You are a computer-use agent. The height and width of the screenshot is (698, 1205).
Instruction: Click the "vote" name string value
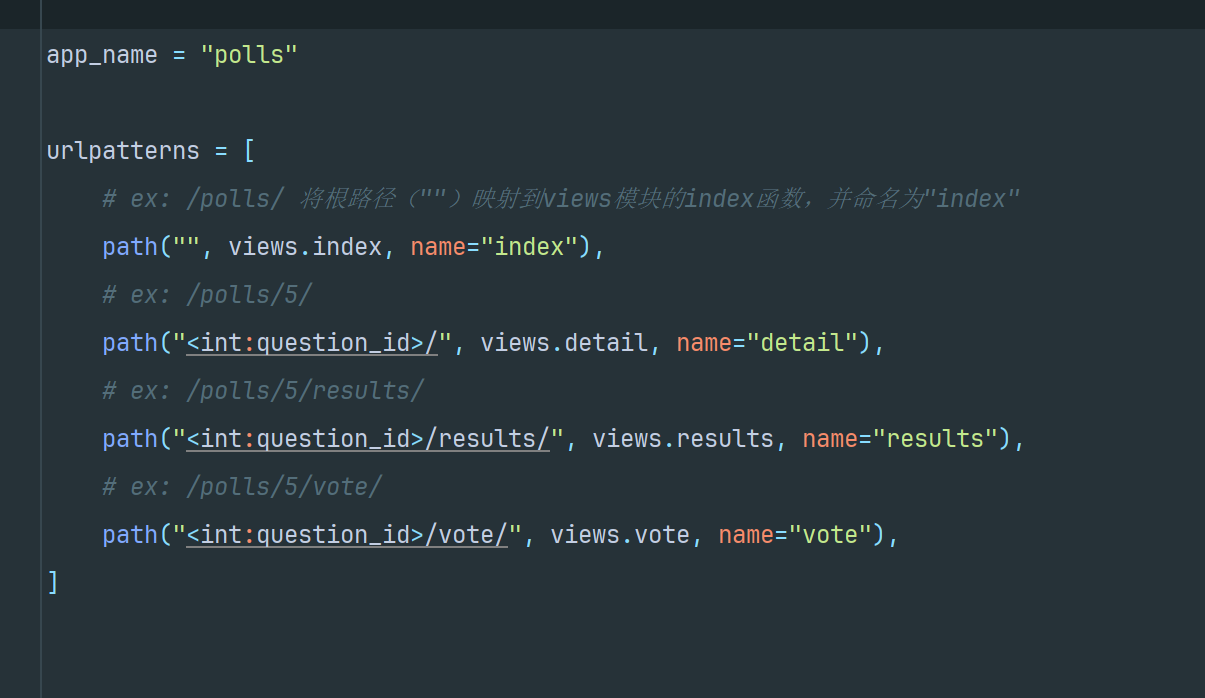[x=830, y=535]
